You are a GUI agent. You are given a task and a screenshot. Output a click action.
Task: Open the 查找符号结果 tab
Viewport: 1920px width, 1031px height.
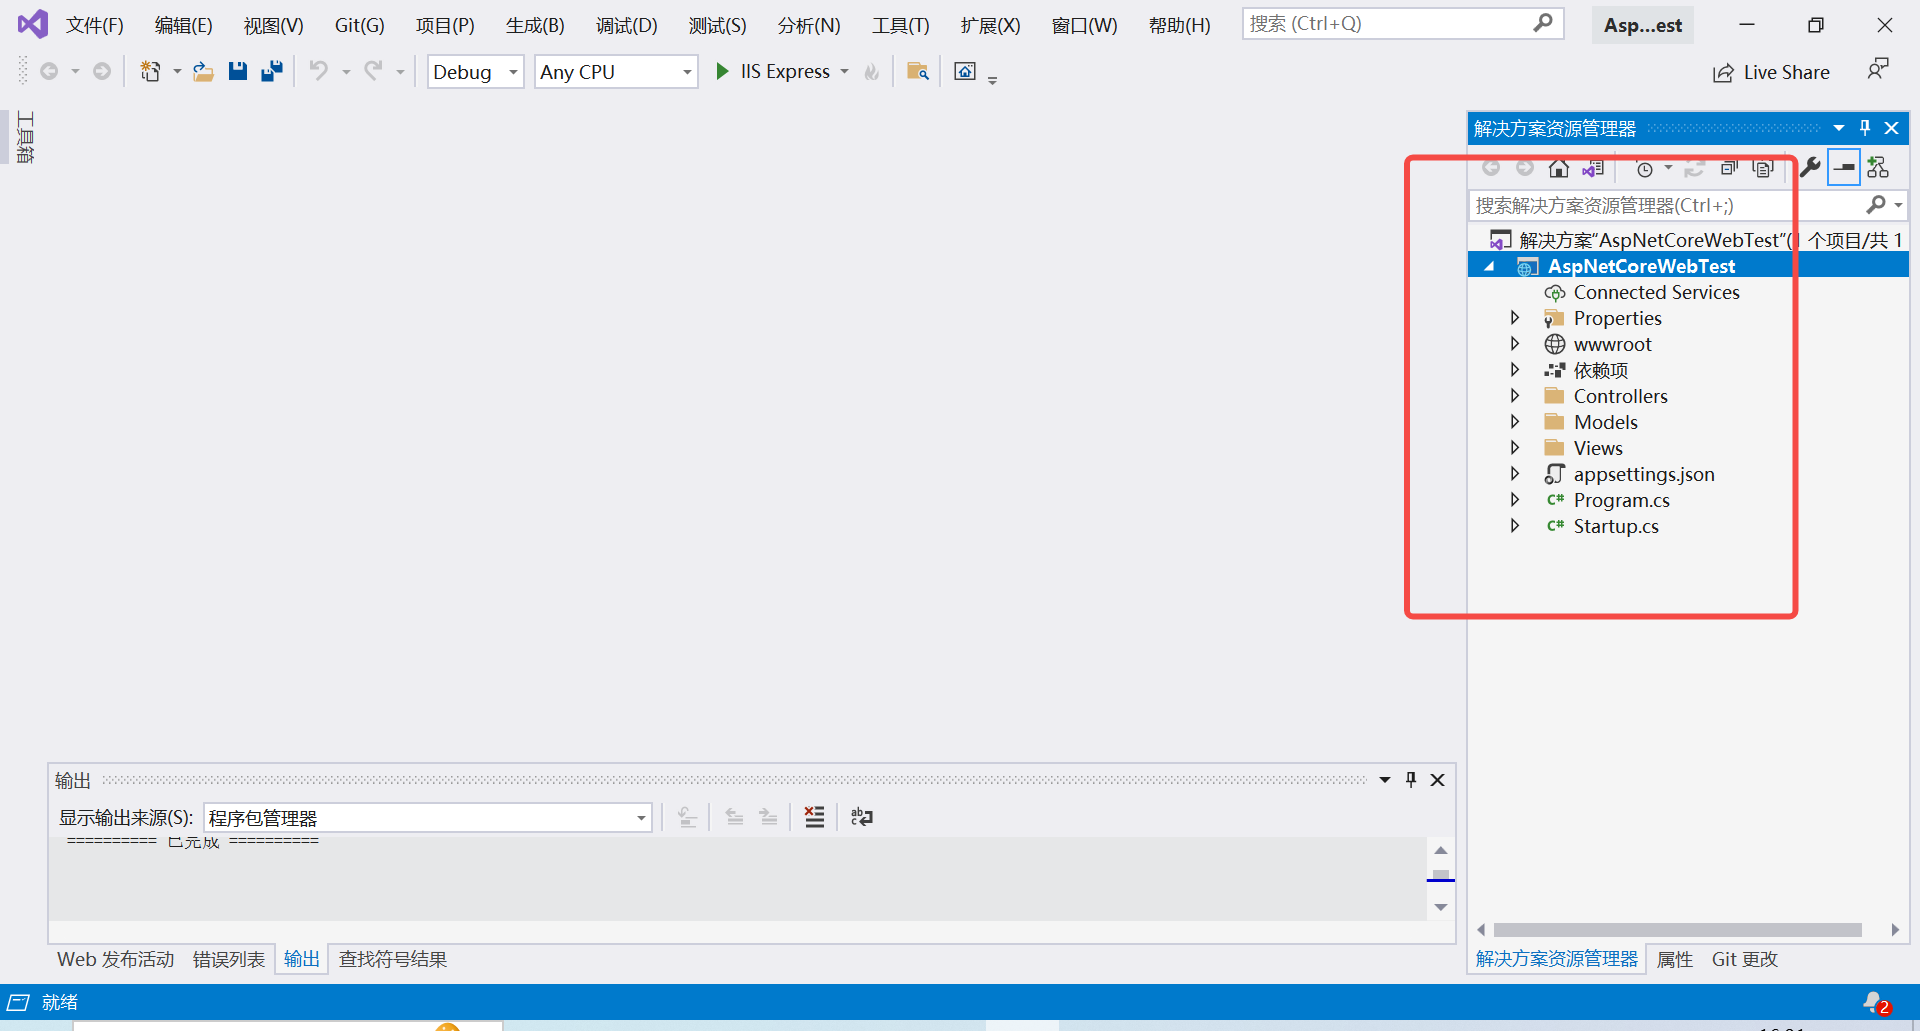click(393, 959)
